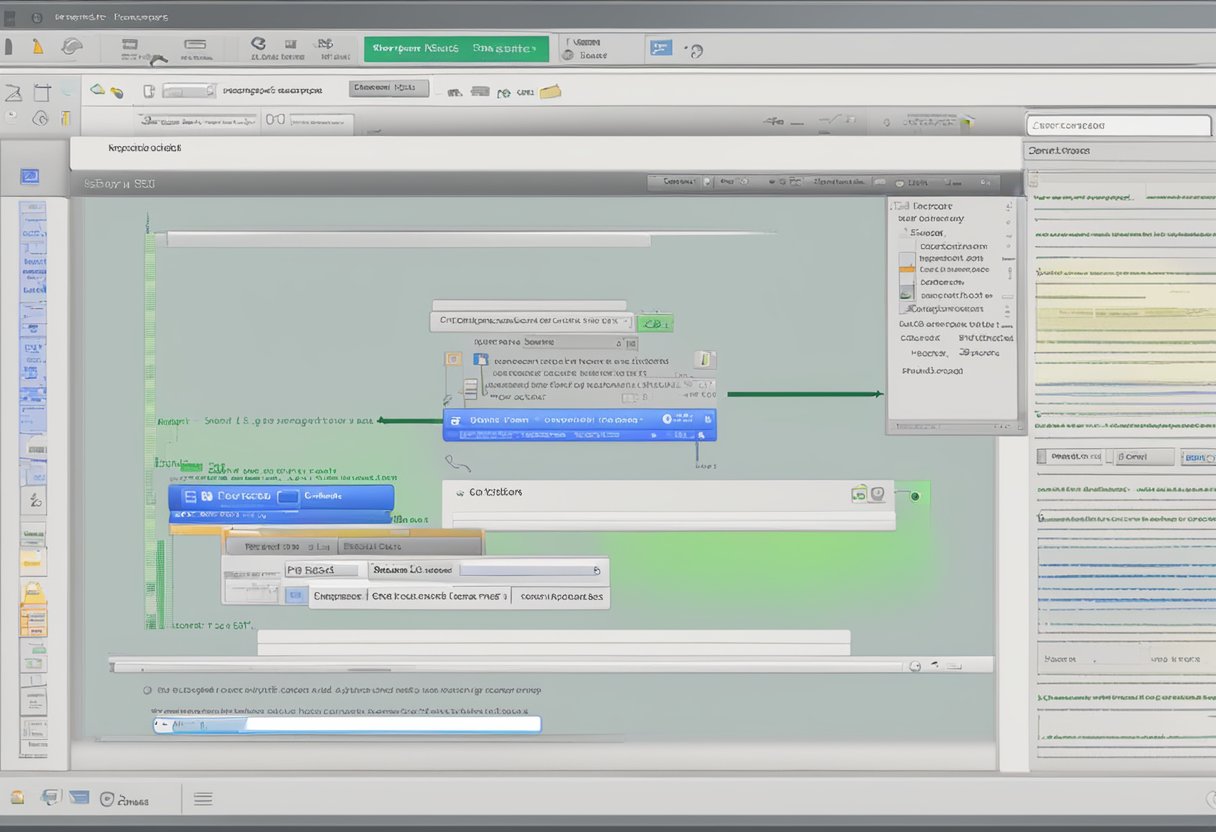The image size is (1216, 832).
Task: Click the orange lock icon in left sidebar
Action: 33,592
